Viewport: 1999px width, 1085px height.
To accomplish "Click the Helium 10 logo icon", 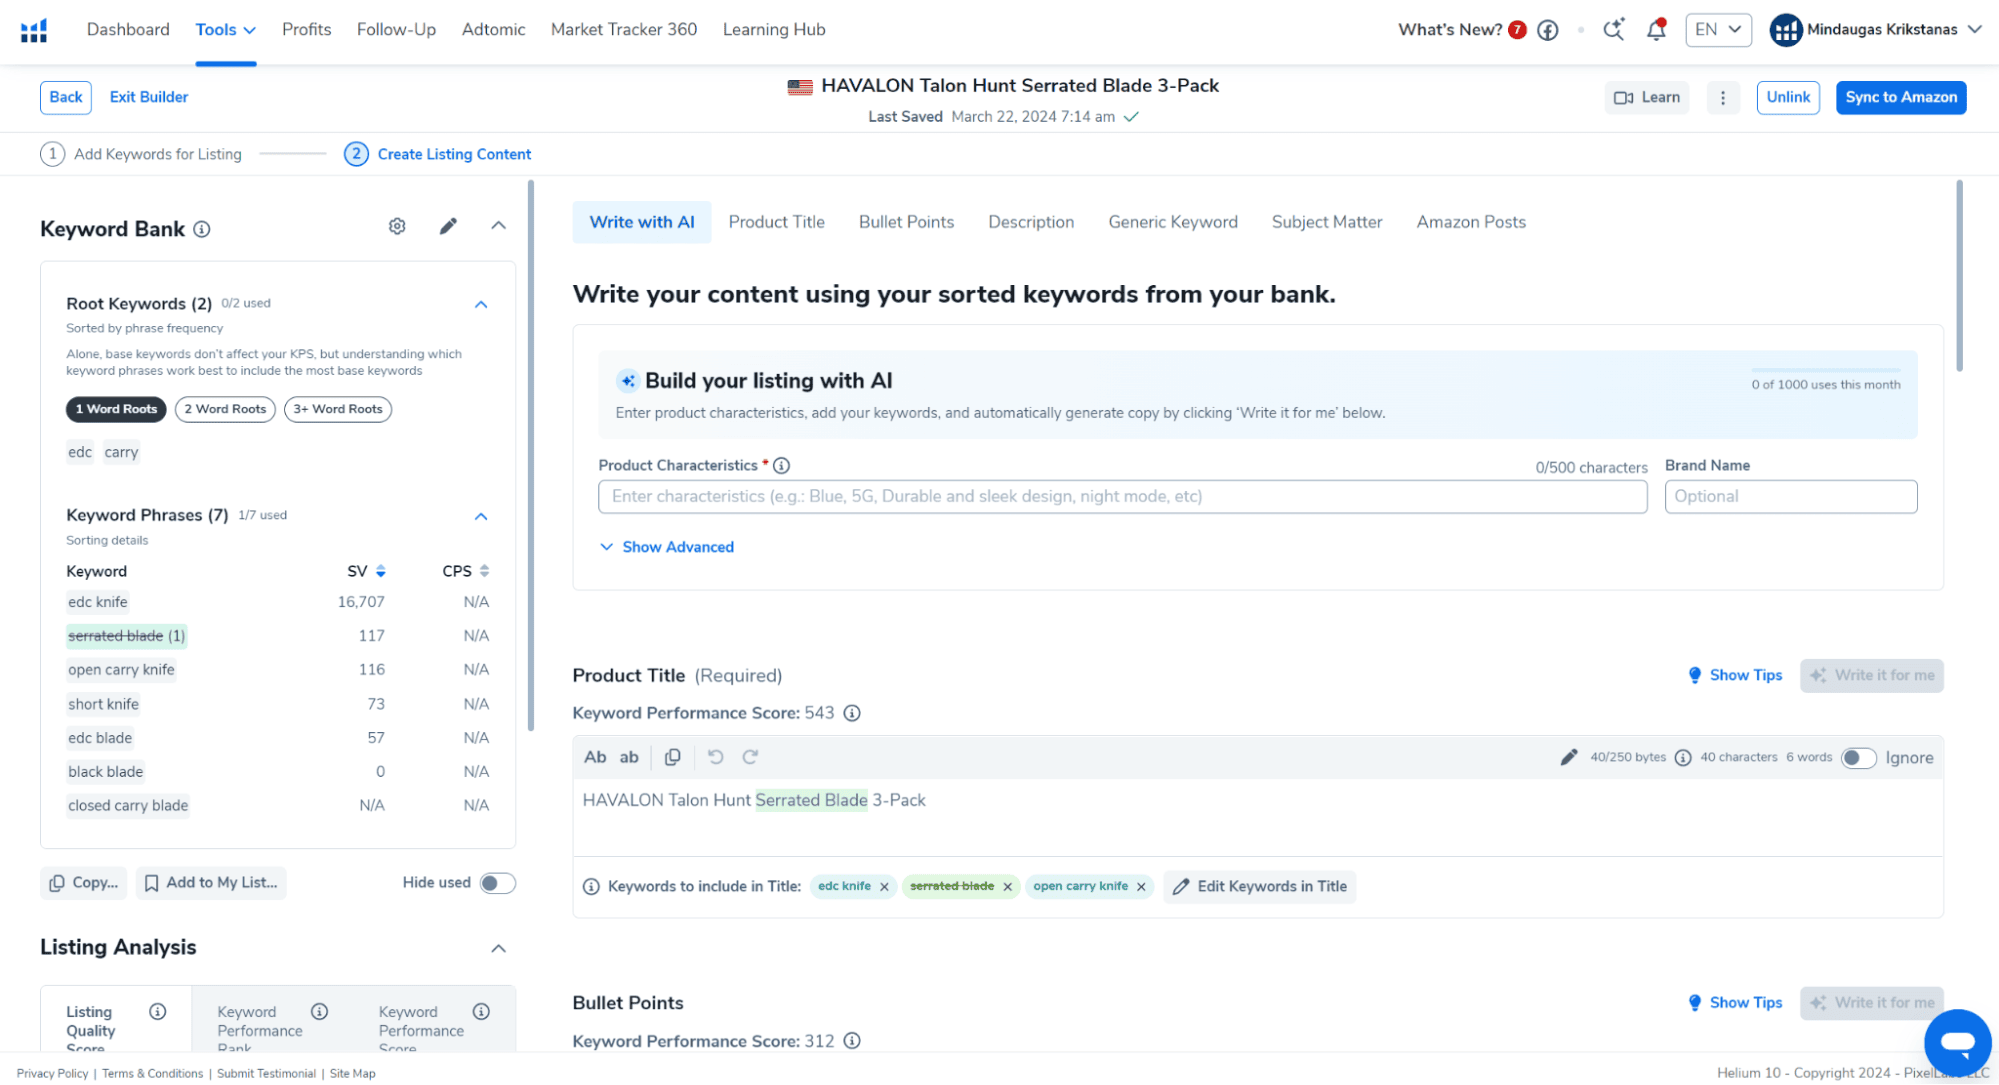I will pos(34,30).
